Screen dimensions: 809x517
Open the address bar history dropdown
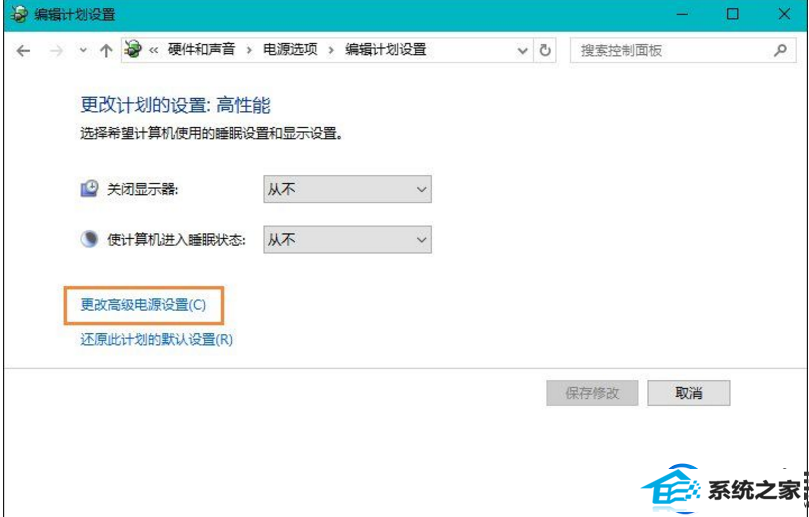523,51
